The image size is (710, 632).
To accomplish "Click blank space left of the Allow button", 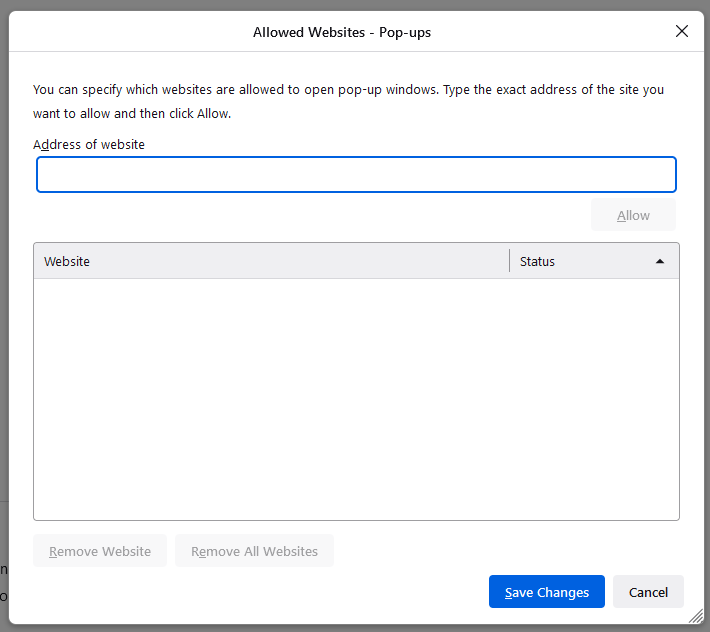I will 300,215.
